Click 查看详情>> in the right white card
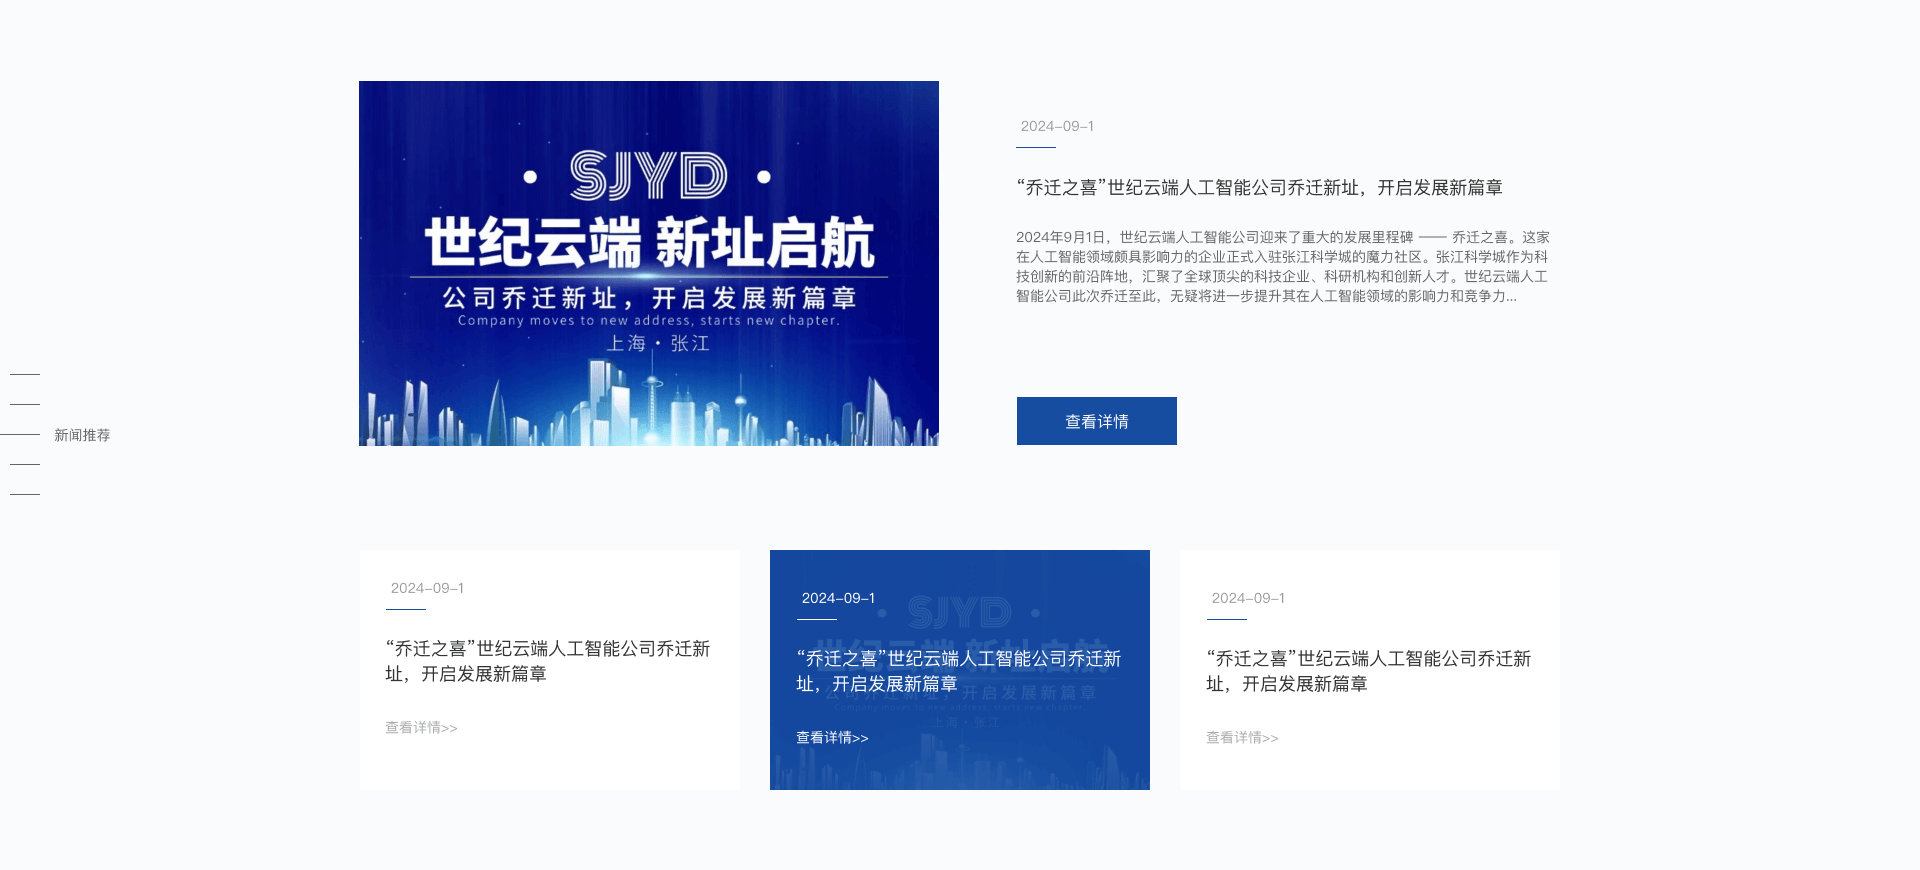This screenshot has height=870, width=1920. (x=1242, y=738)
